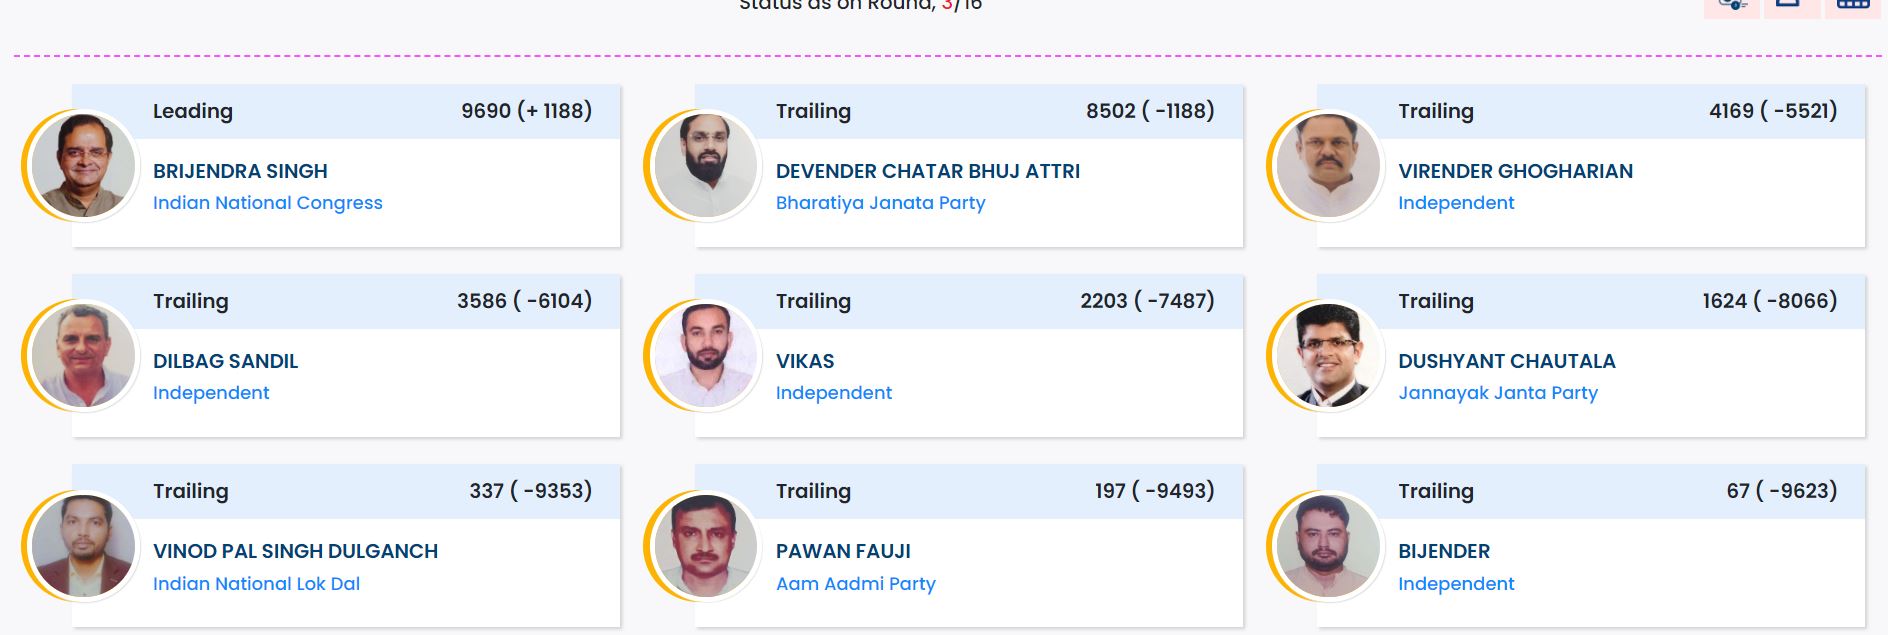The width and height of the screenshot is (1888, 635).
Task: Open the Bharatiya Janata Party link
Action: pyautogui.click(x=880, y=203)
